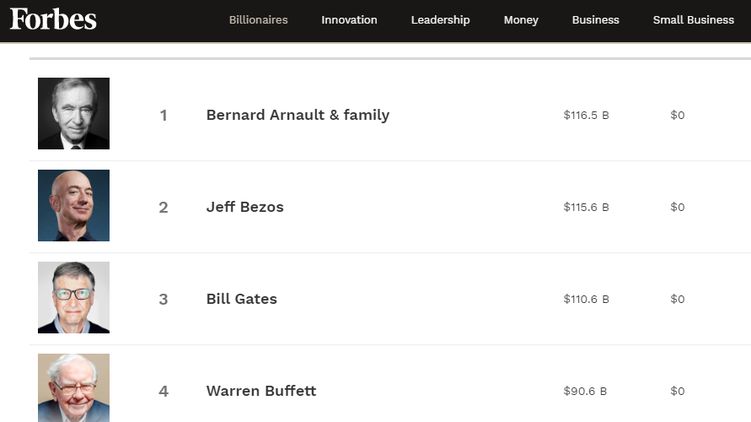The image size is (751, 422).
Task: Click Warren Buffett's portrait photo
Action: pos(74,388)
